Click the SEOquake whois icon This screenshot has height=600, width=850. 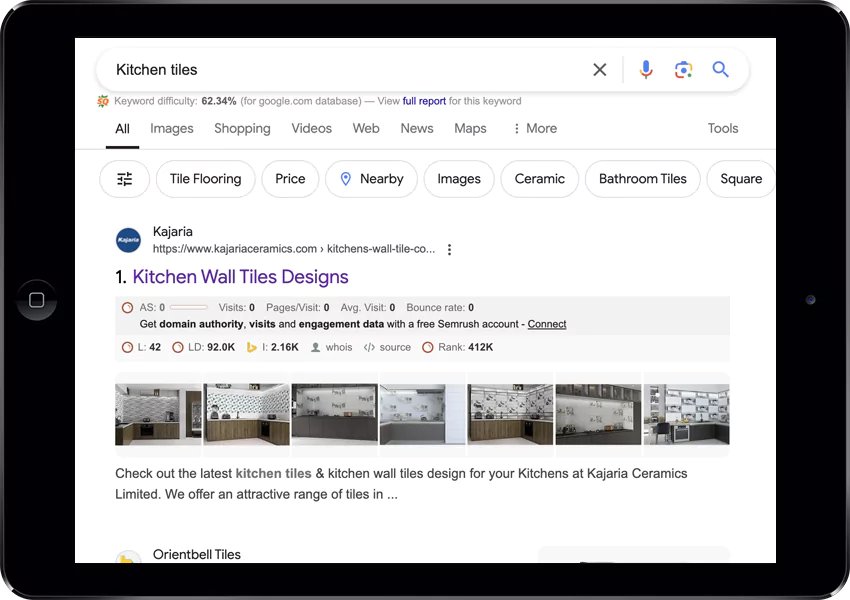click(317, 347)
